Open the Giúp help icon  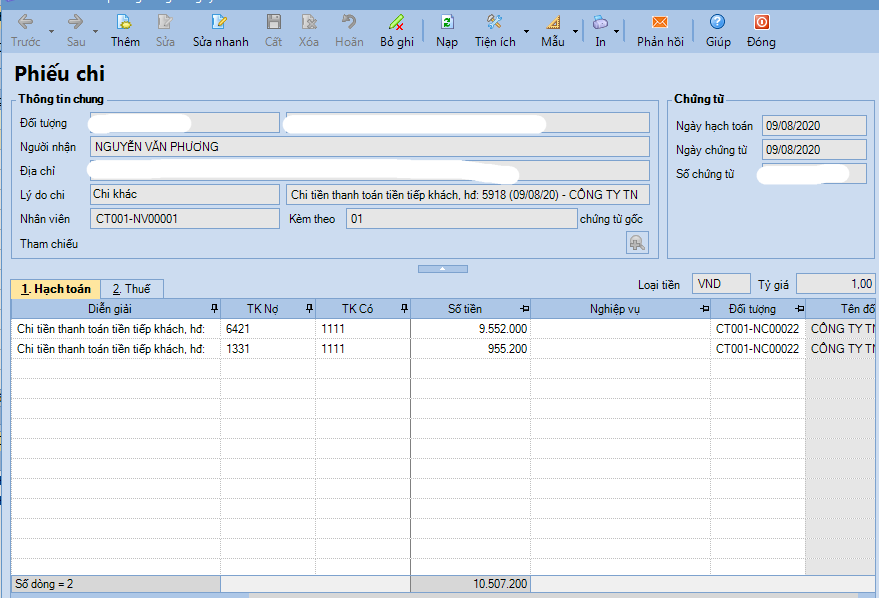point(717,22)
